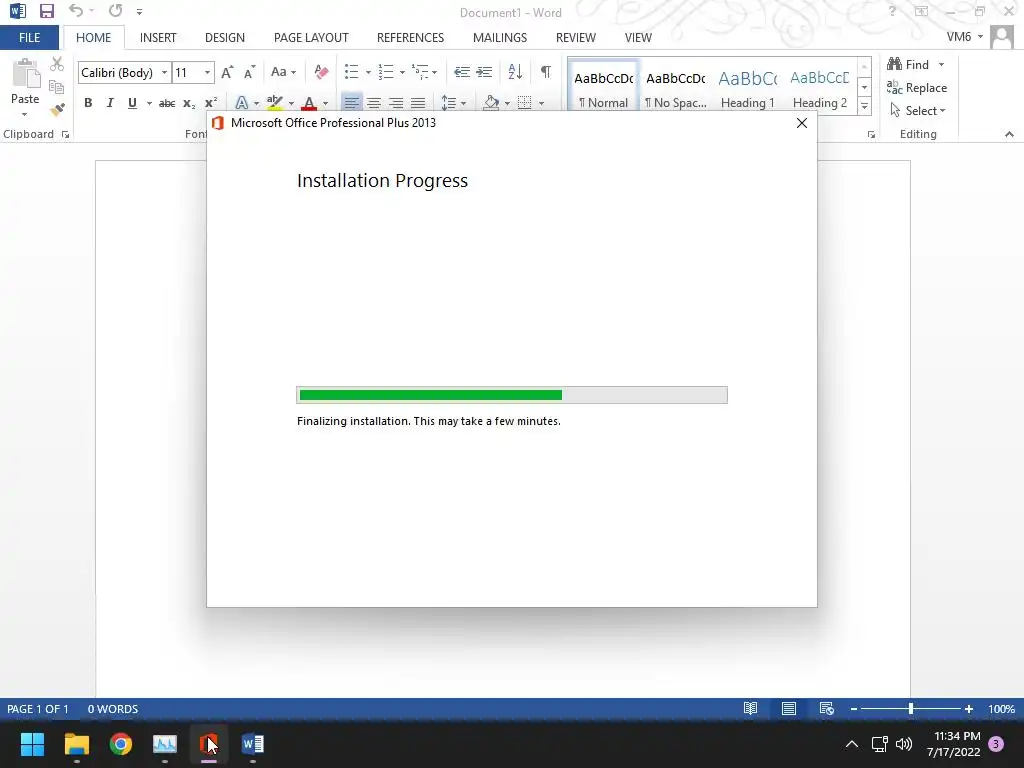The width and height of the screenshot is (1024, 768).
Task: Click the Sort A-Z icon
Action: tap(515, 72)
